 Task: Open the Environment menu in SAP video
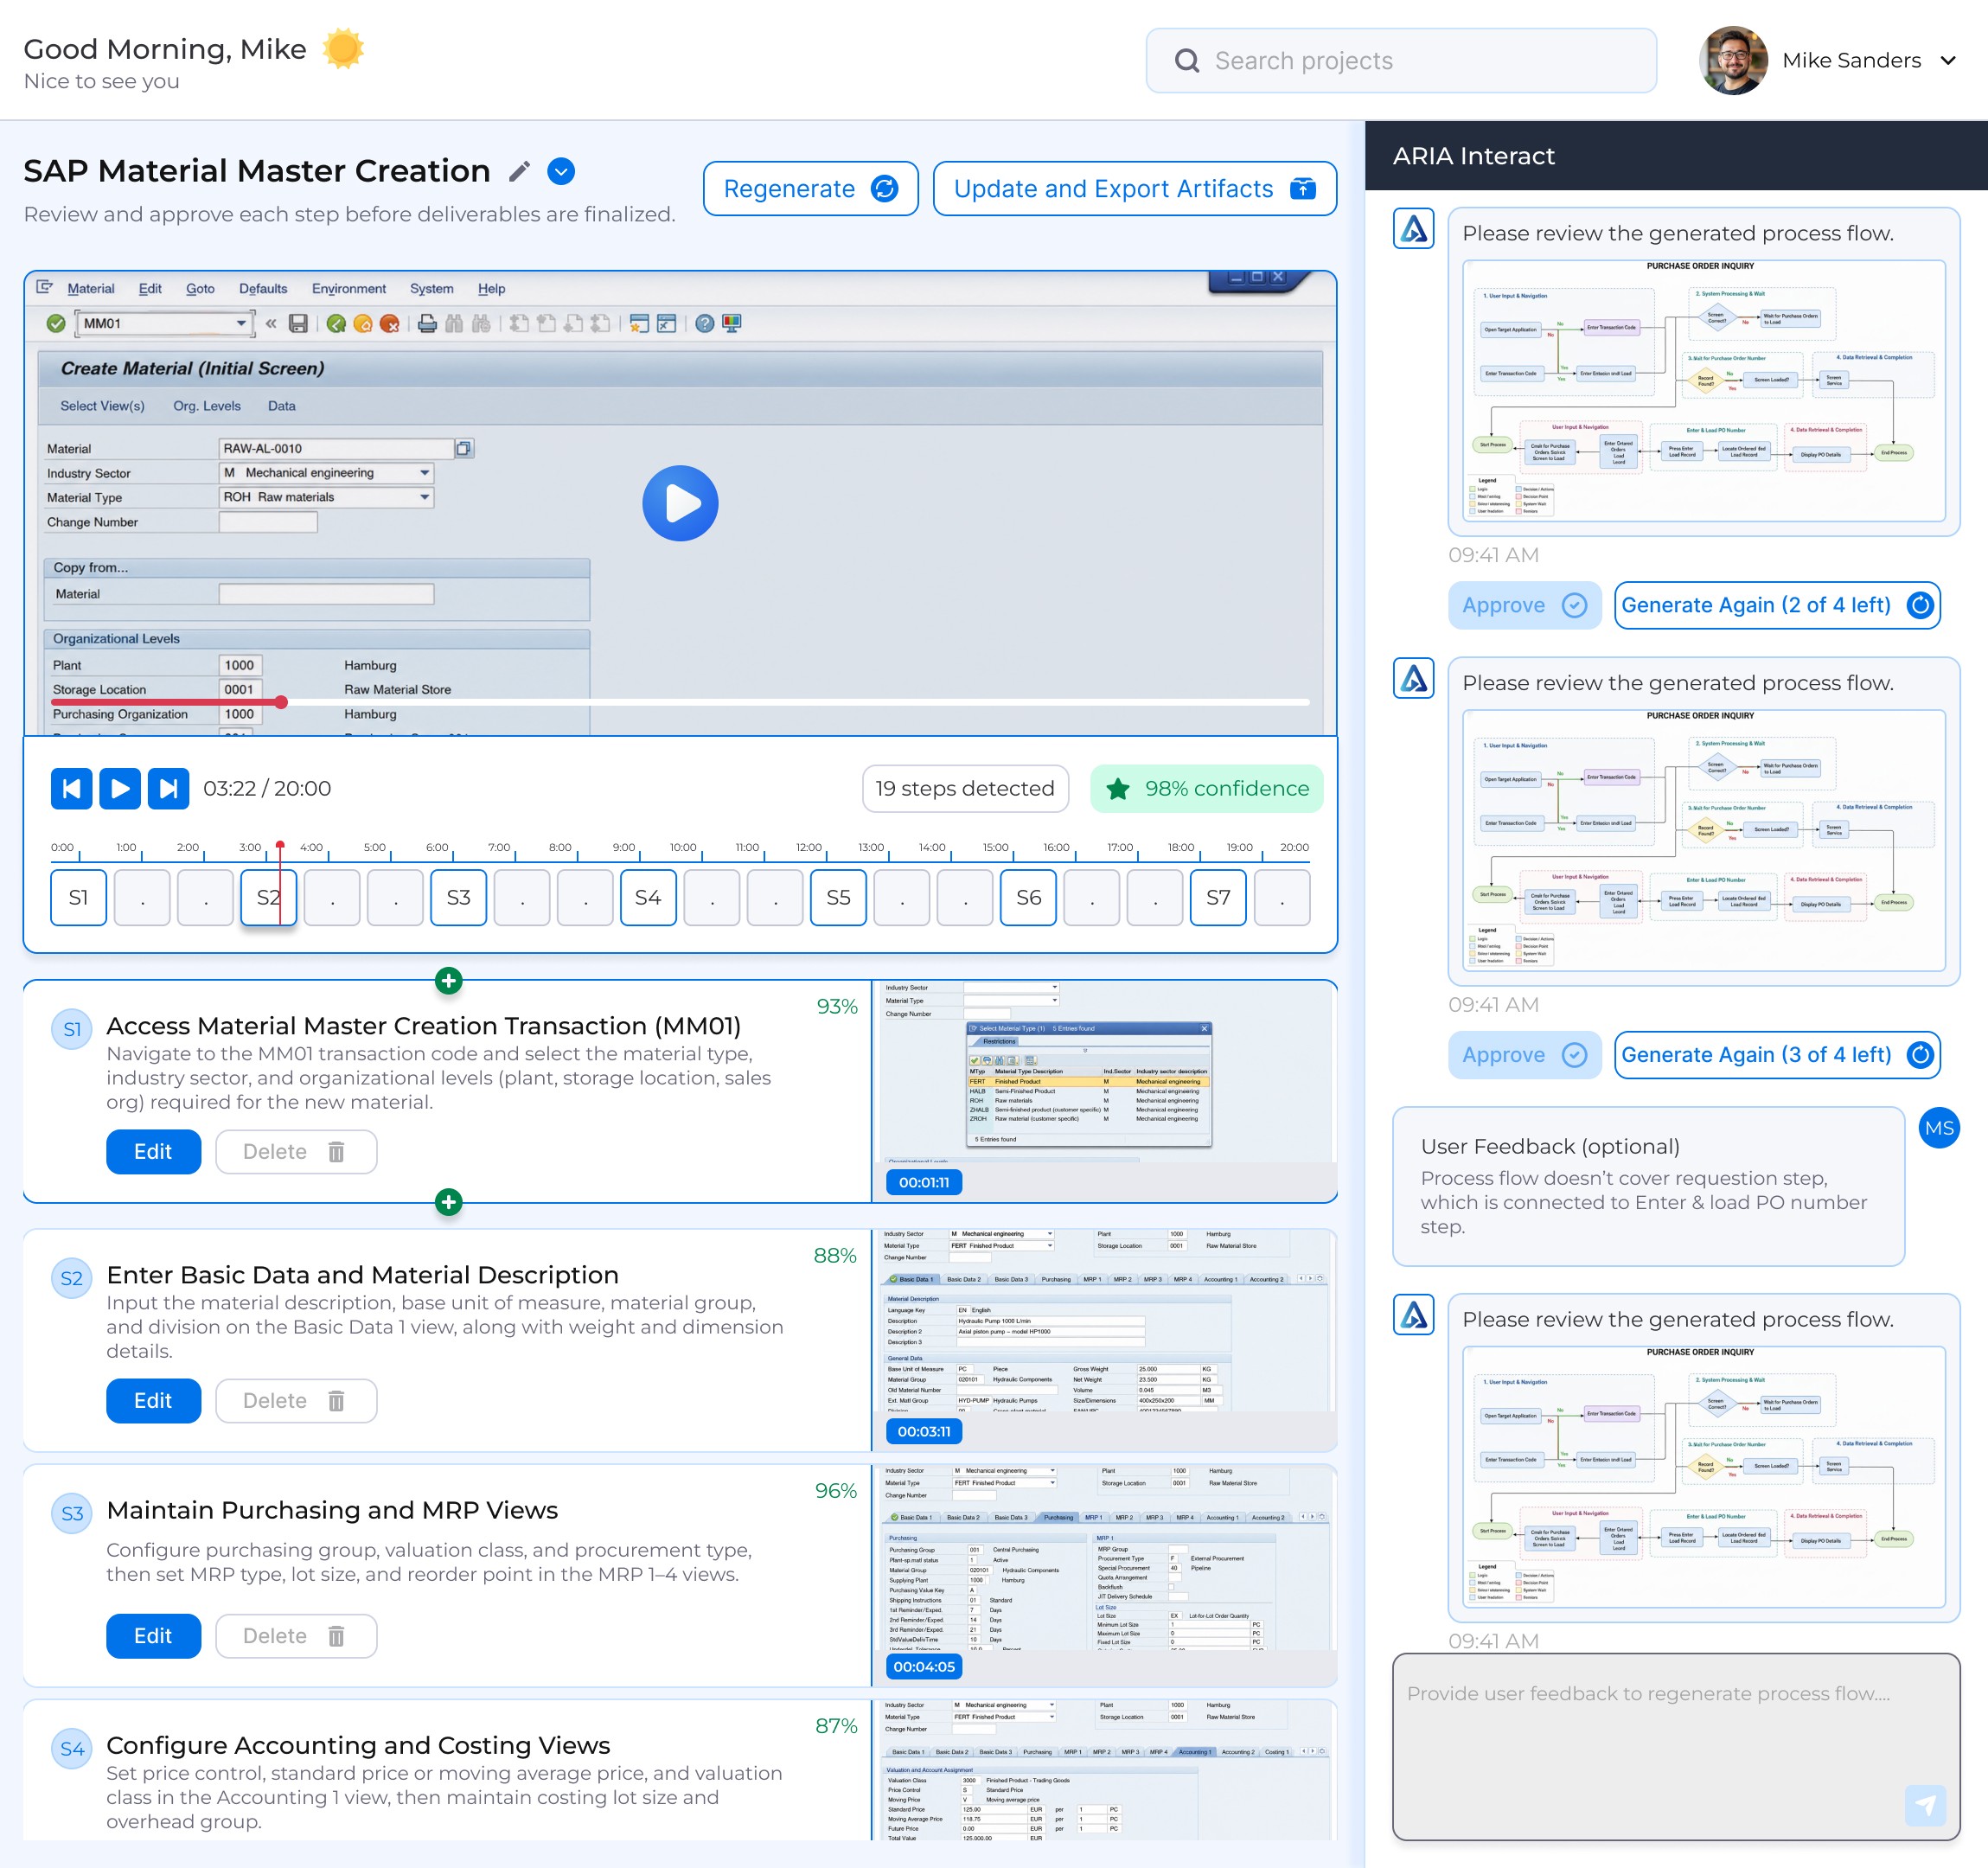pyautogui.click(x=348, y=288)
